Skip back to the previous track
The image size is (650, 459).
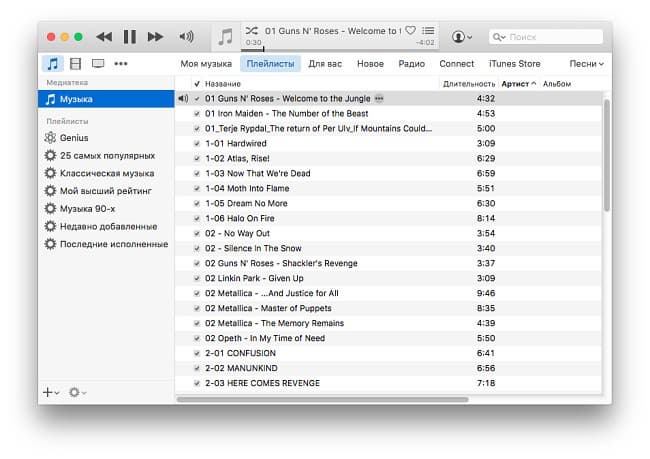click(104, 37)
